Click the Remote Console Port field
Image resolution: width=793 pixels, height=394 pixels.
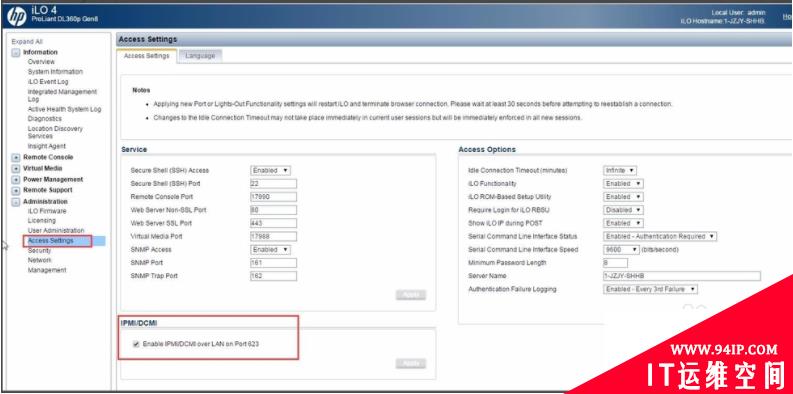coord(274,197)
